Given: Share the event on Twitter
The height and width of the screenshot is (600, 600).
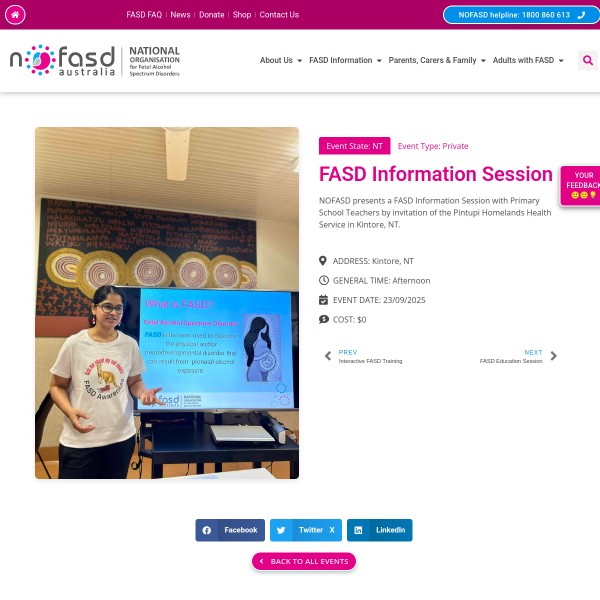Looking at the screenshot, I should (x=306, y=530).
